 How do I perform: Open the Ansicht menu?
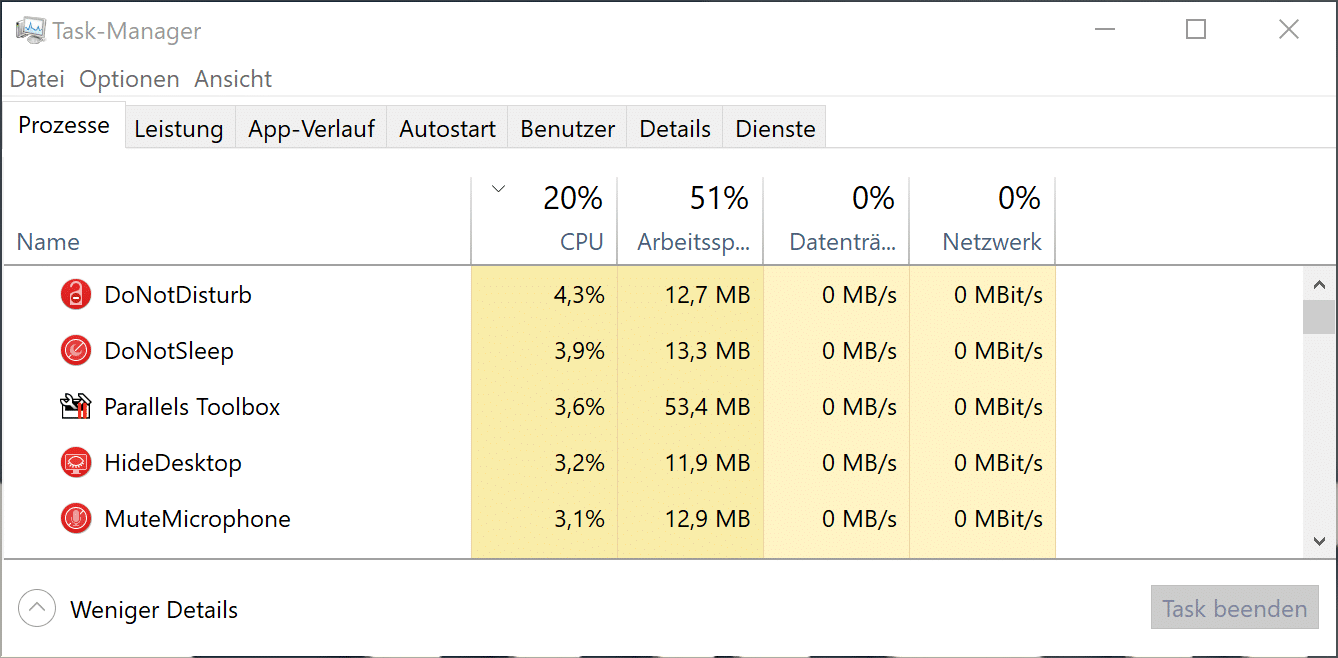pyautogui.click(x=233, y=79)
